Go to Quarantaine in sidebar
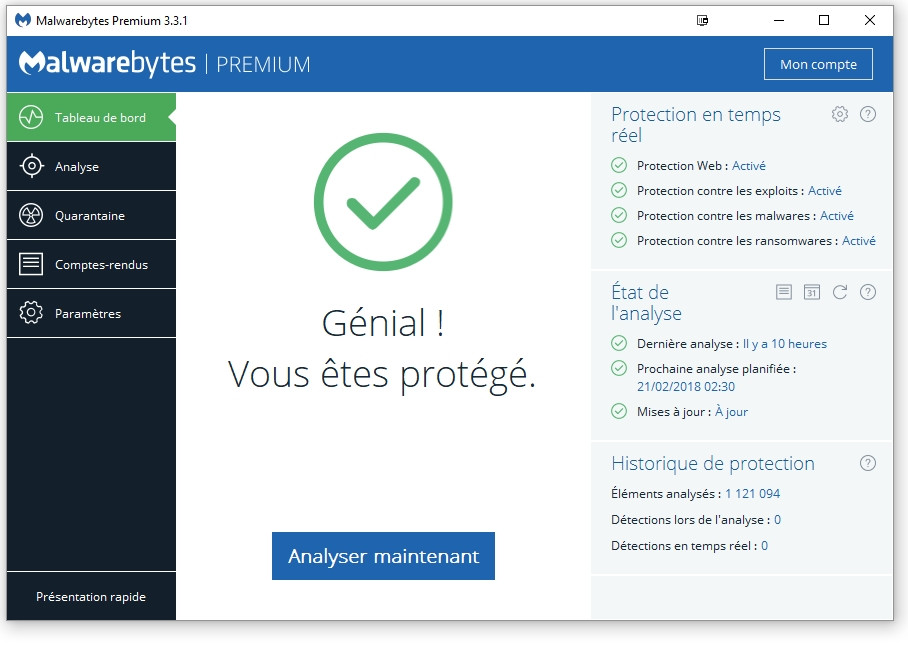Image resolution: width=908 pixels, height=646 pixels. click(x=91, y=216)
